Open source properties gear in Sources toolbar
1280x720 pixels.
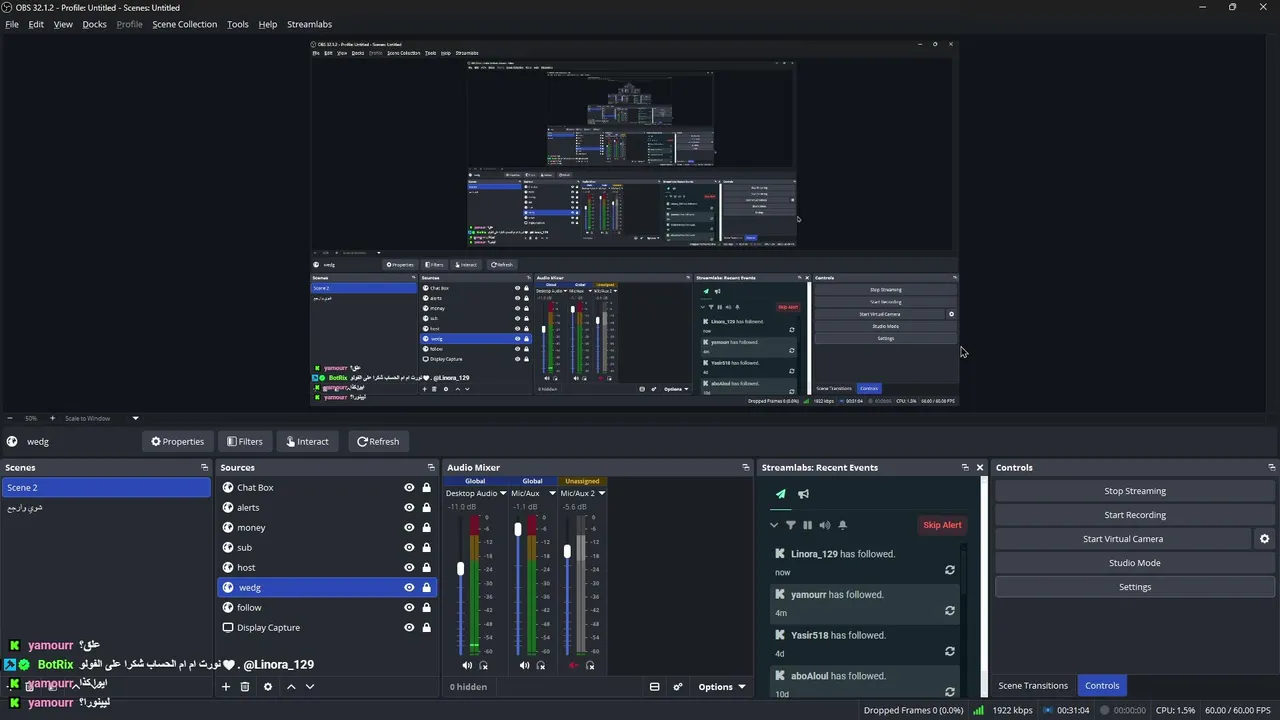click(x=268, y=687)
